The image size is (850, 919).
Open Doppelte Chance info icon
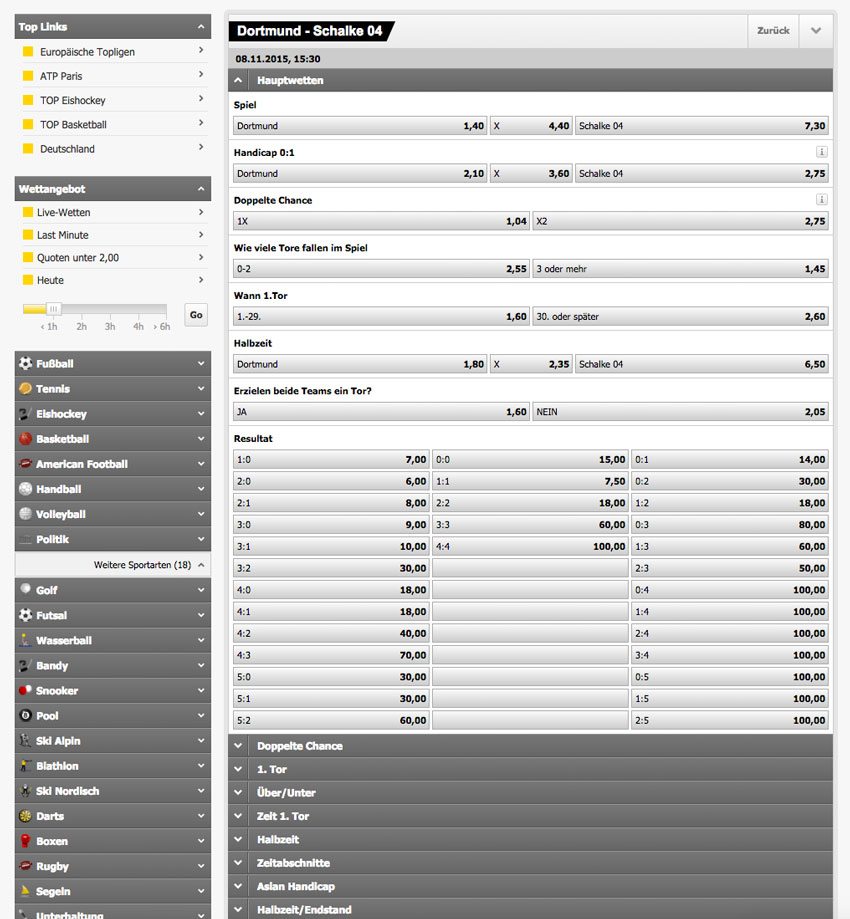pyautogui.click(x=822, y=199)
